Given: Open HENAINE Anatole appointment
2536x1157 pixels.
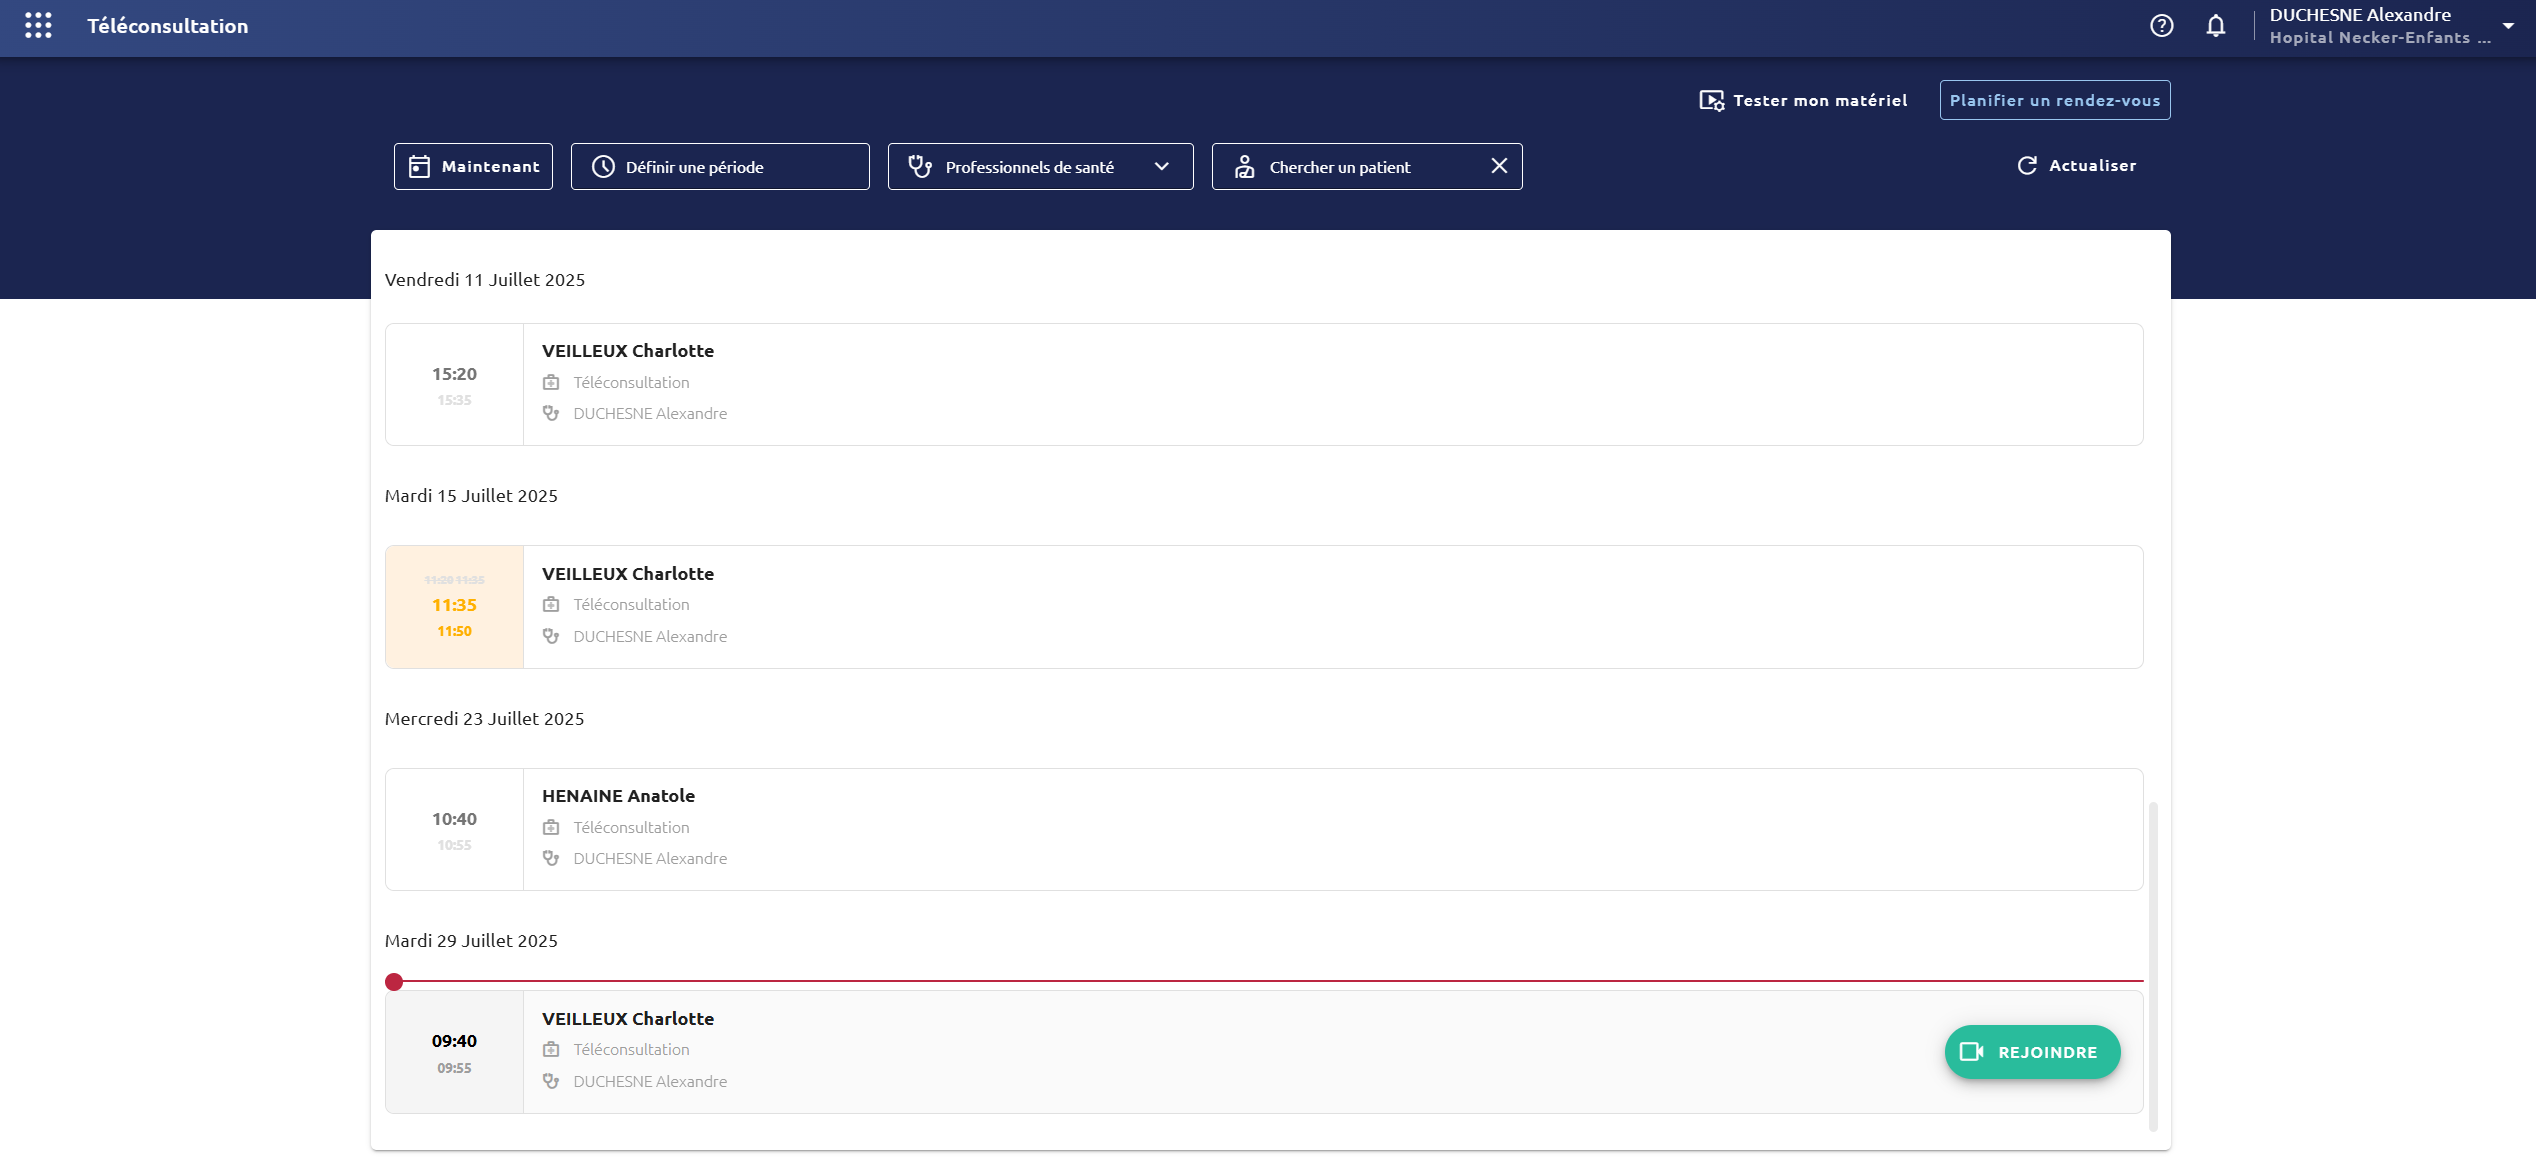Looking at the screenshot, I should (x=1264, y=829).
